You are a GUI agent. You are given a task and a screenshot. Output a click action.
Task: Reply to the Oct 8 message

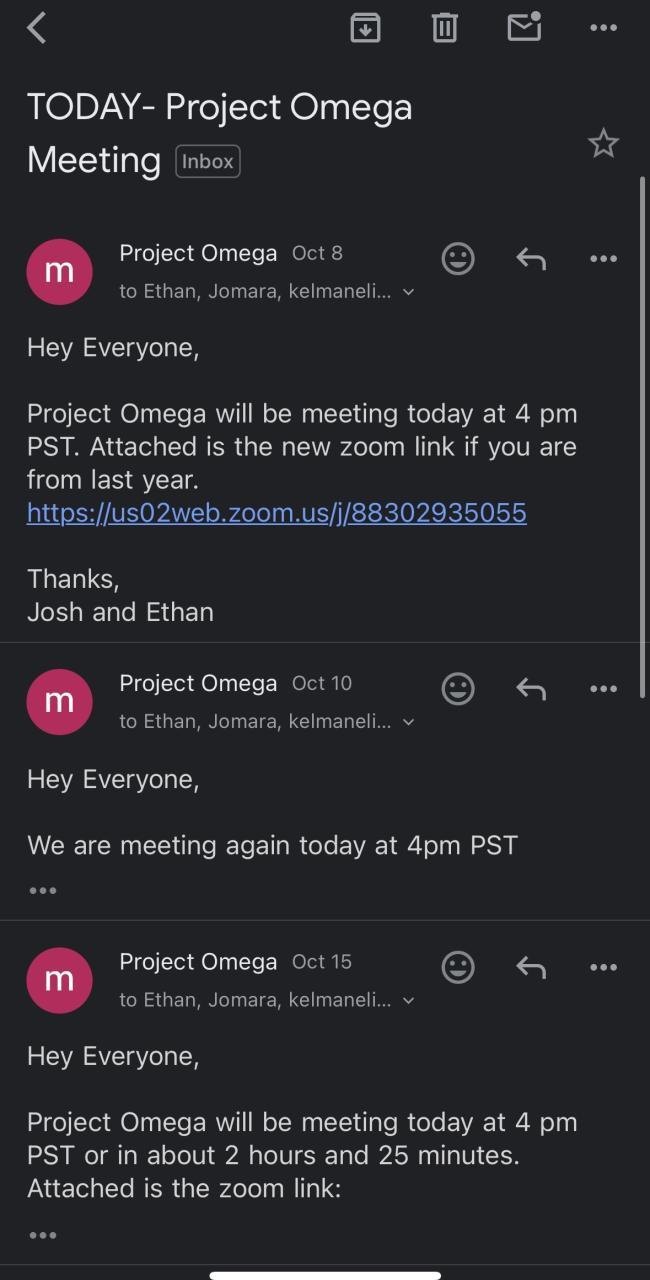[x=531, y=259]
